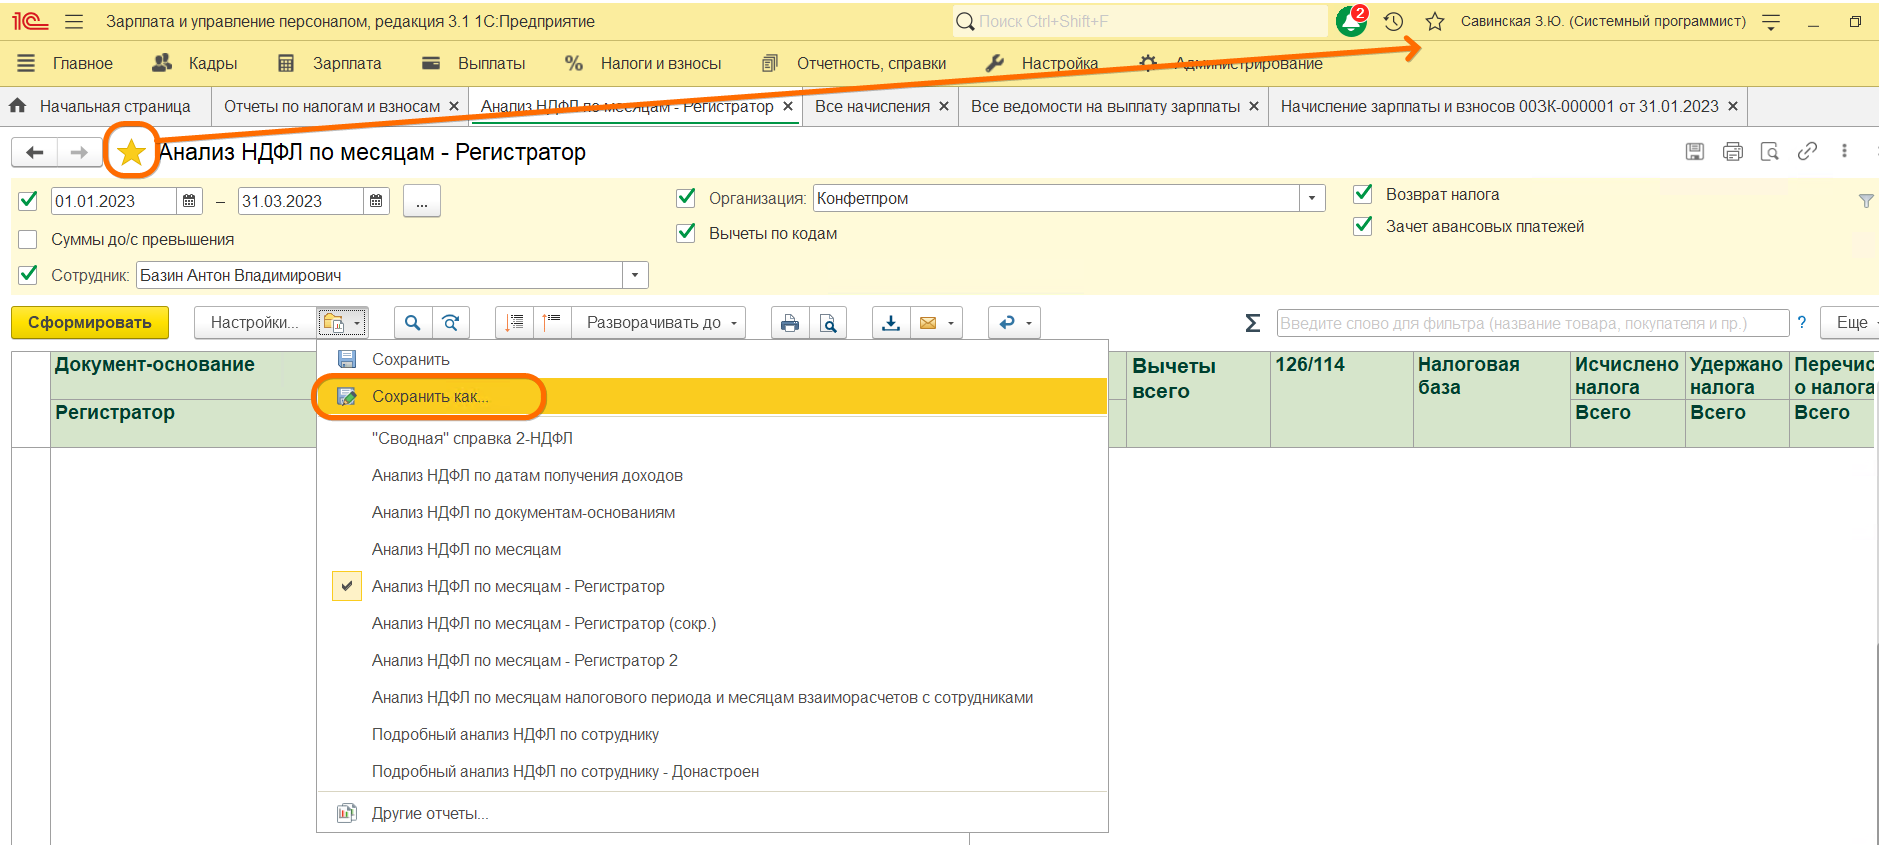1879x845 pixels.
Task: Click the Настройки... button
Action: pos(254,323)
